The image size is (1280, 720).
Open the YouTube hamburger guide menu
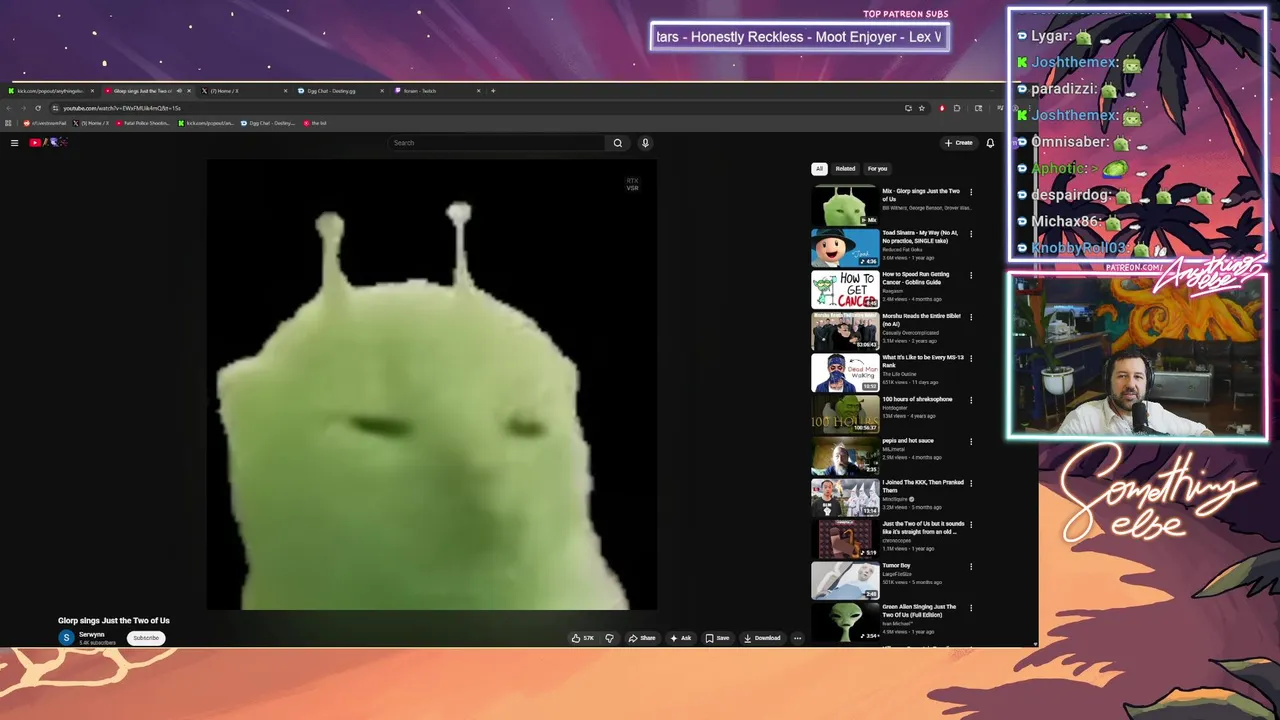click(x=14, y=143)
